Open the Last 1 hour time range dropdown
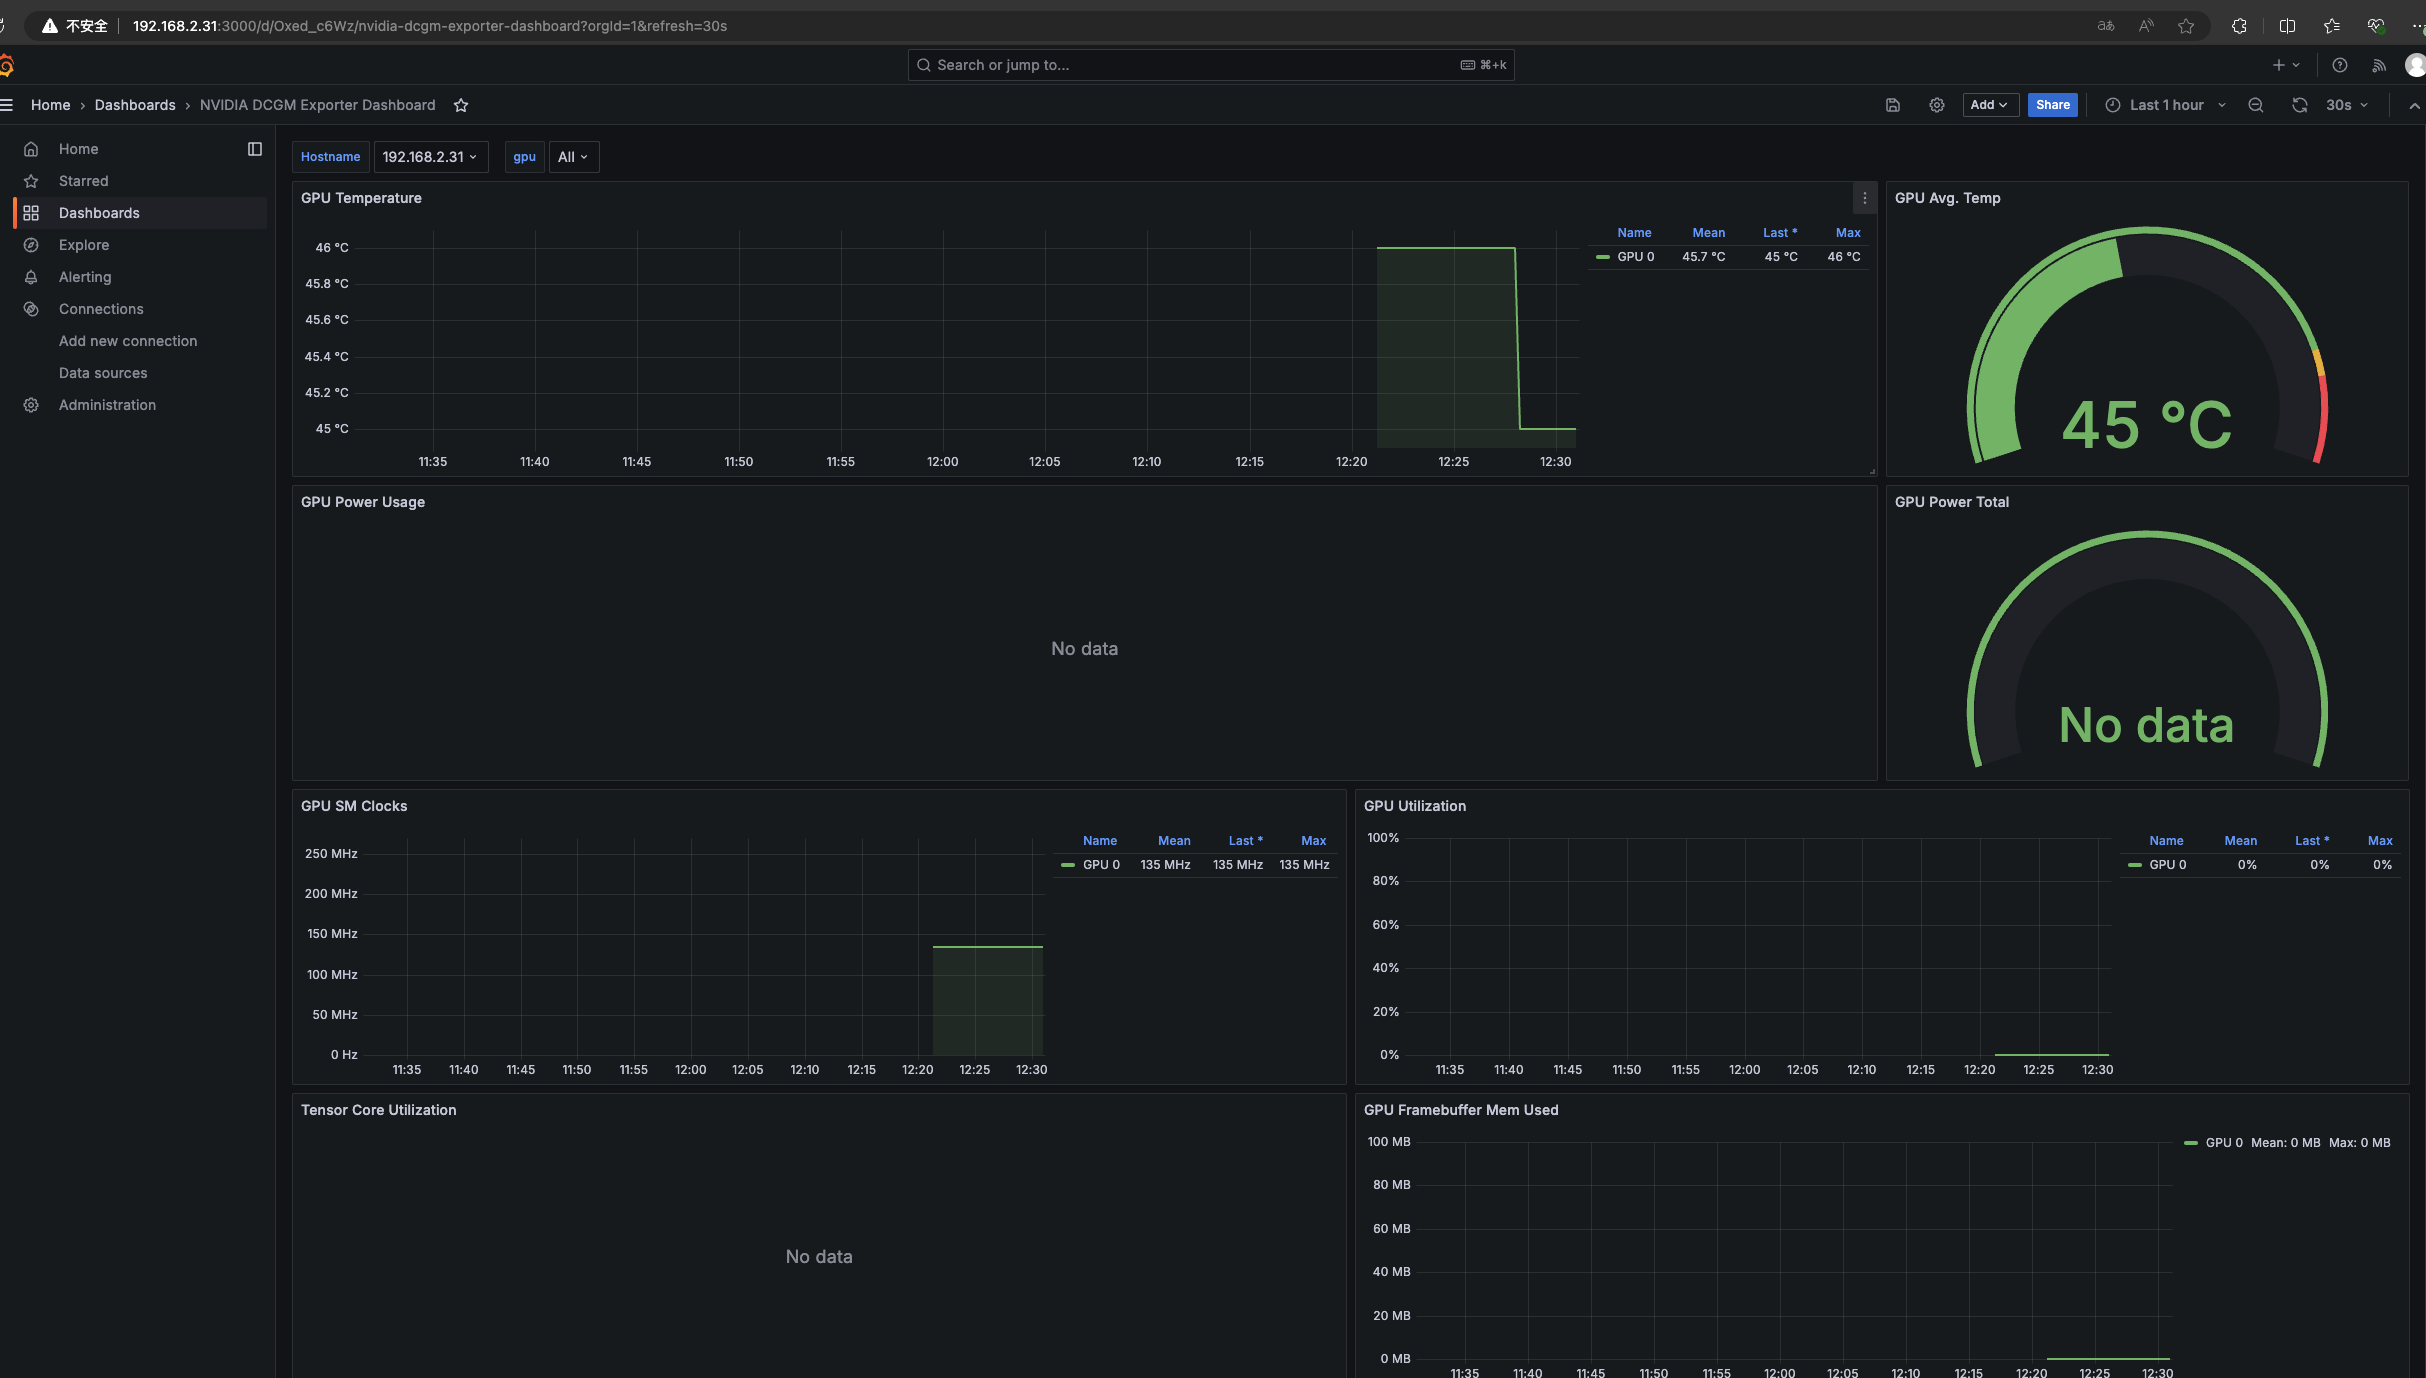Image resolution: width=2426 pixels, height=1378 pixels. pyautogui.click(x=2164, y=105)
